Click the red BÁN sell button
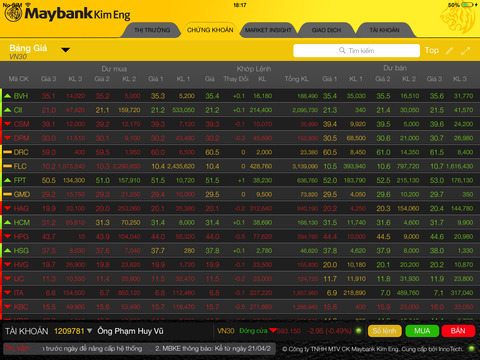 (458, 331)
